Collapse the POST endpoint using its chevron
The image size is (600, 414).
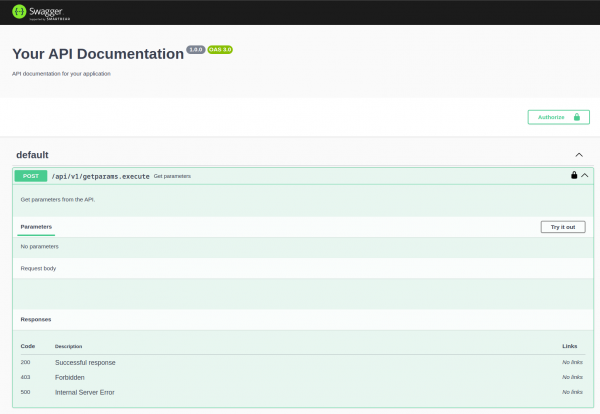(x=585, y=175)
